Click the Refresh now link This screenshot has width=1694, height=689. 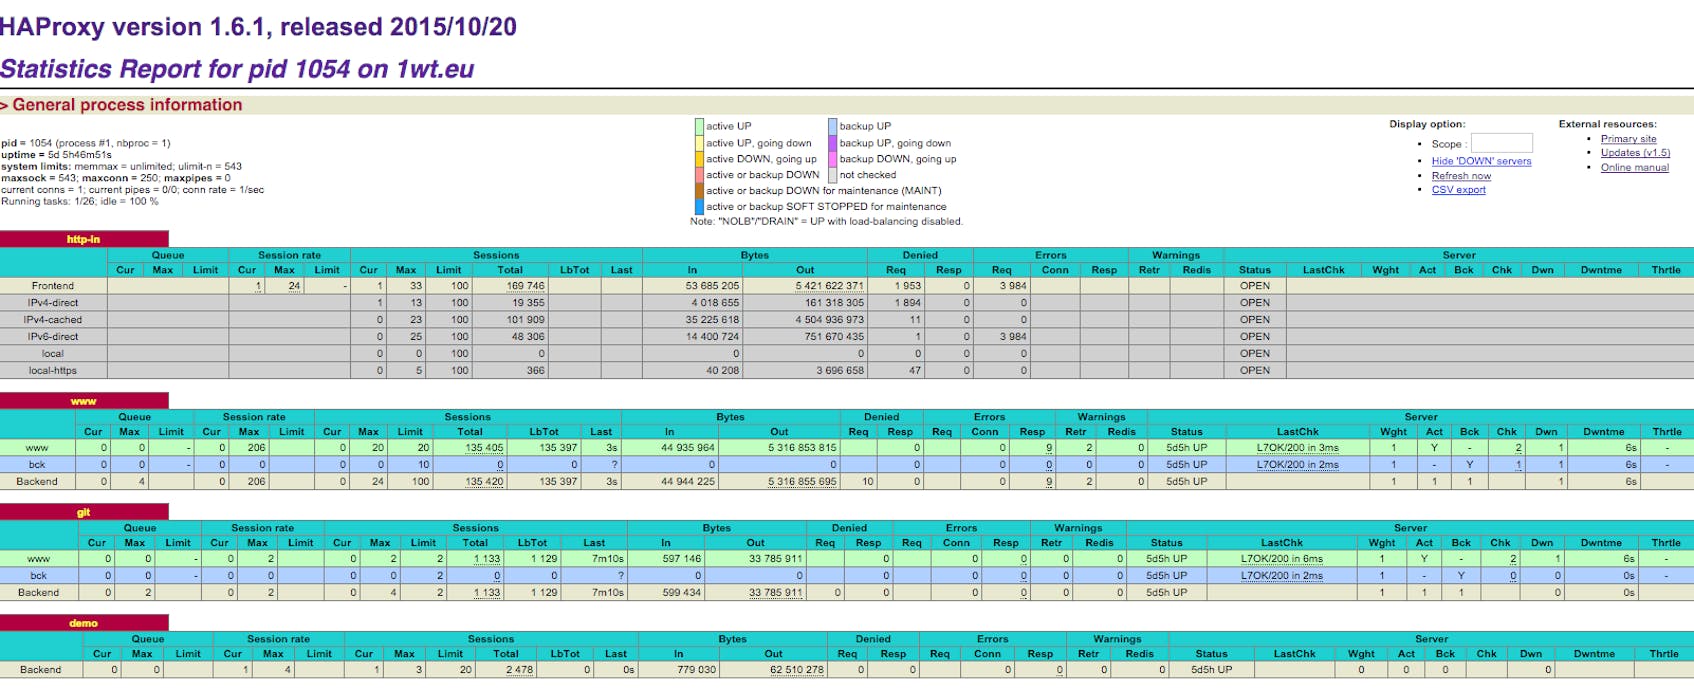(1460, 176)
